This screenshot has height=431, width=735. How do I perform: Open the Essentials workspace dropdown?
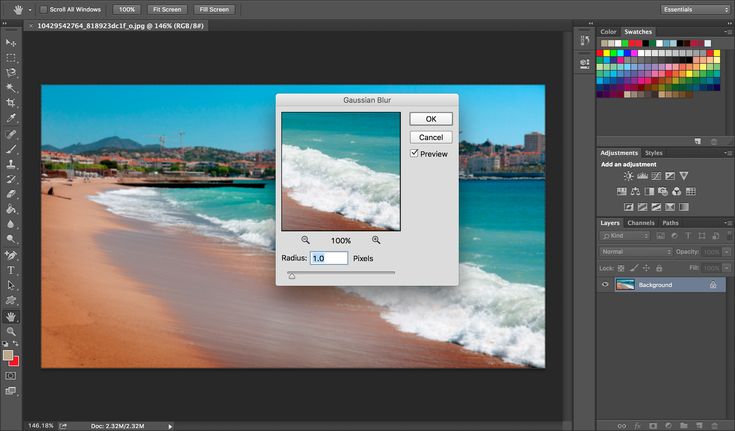point(696,9)
